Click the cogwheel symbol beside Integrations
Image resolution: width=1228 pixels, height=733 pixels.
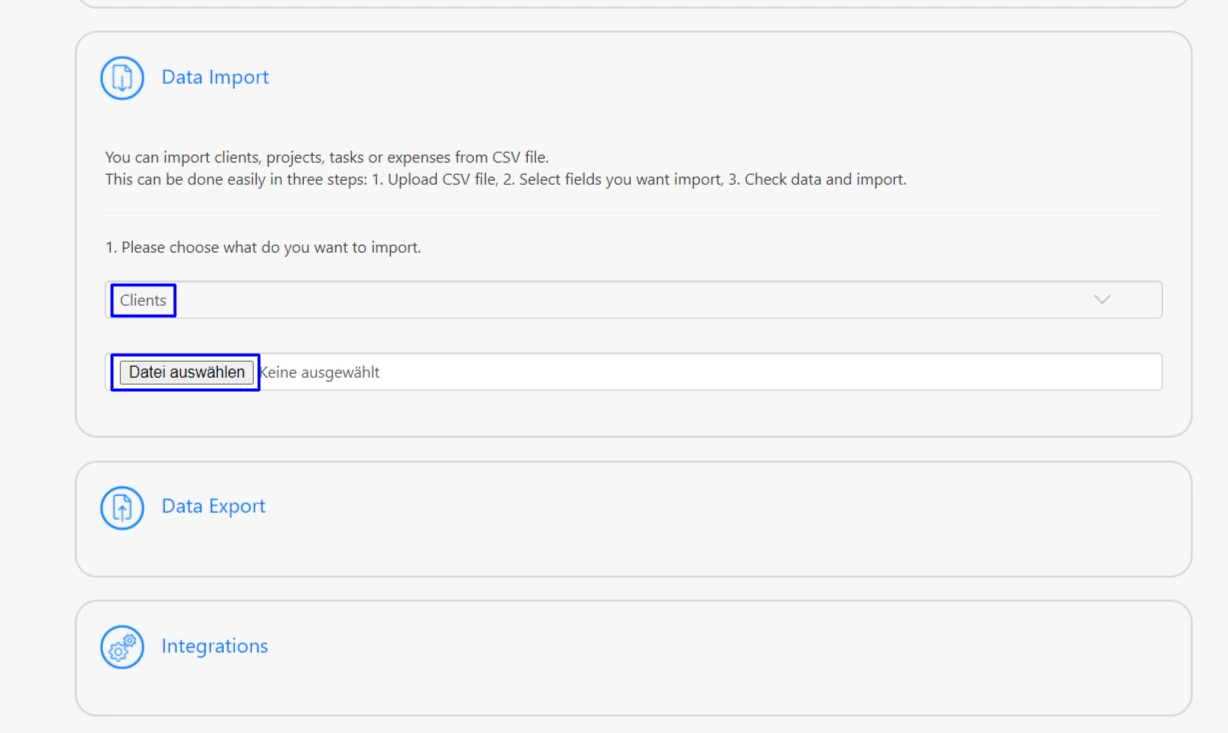121,646
